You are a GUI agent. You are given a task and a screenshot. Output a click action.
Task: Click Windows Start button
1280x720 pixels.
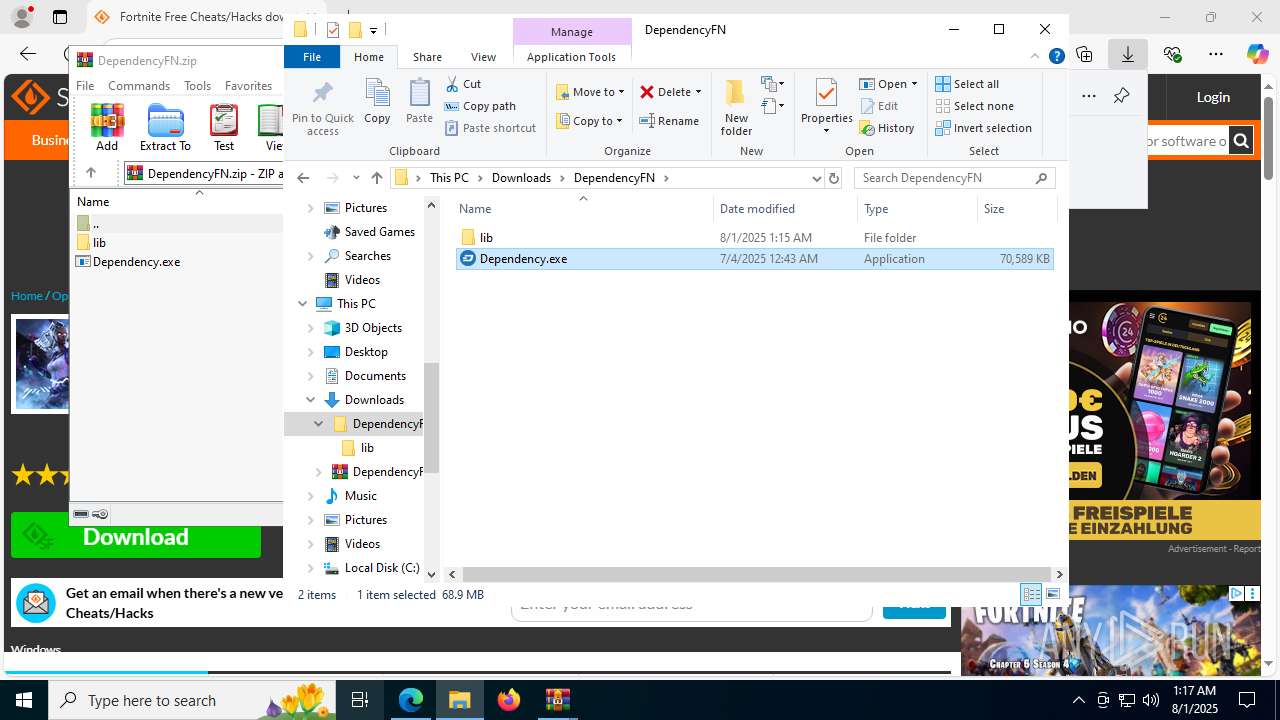pos(24,700)
